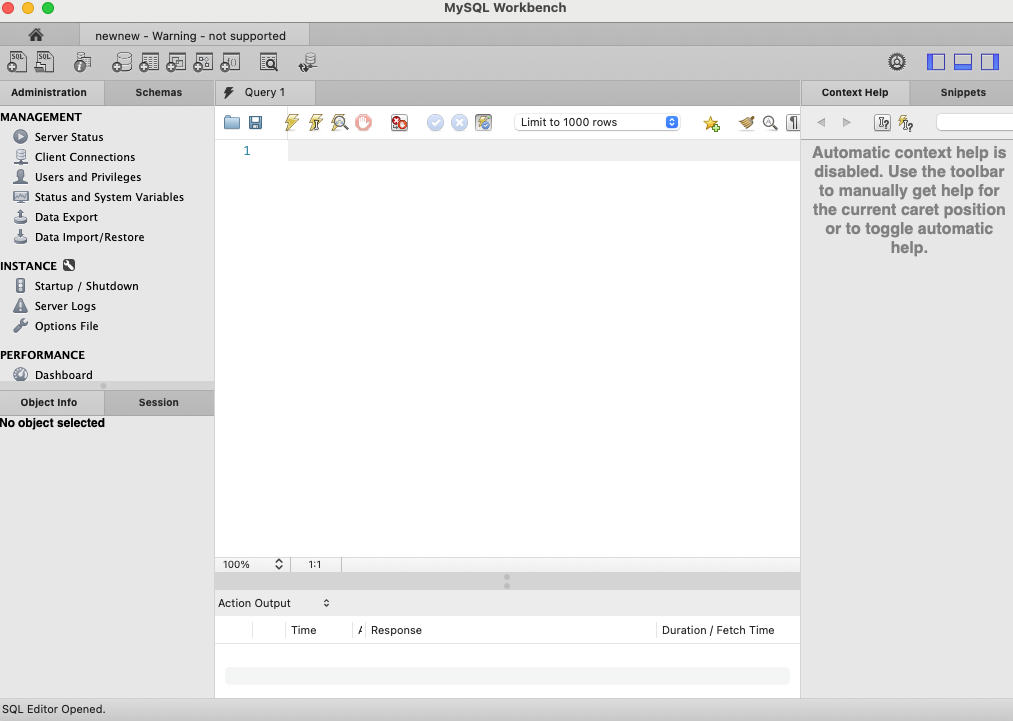The width and height of the screenshot is (1013, 721).
Task: Toggle automatic context help icon
Action: [906, 122]
